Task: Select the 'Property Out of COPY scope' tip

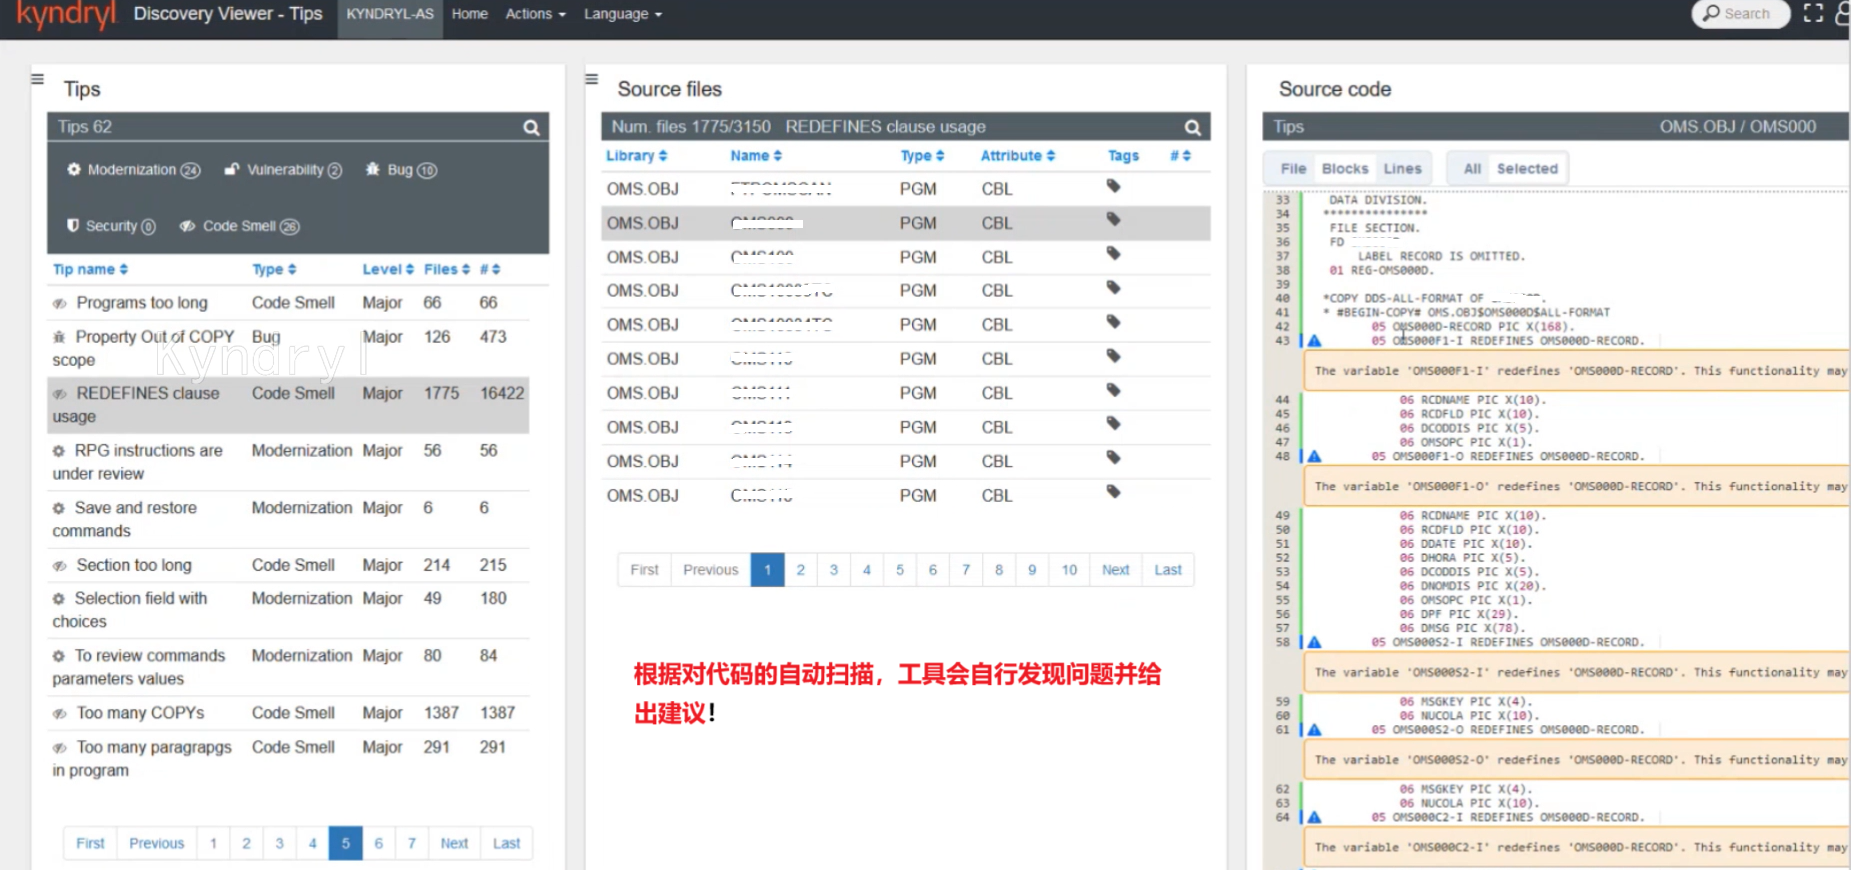Action: [288, 348]
